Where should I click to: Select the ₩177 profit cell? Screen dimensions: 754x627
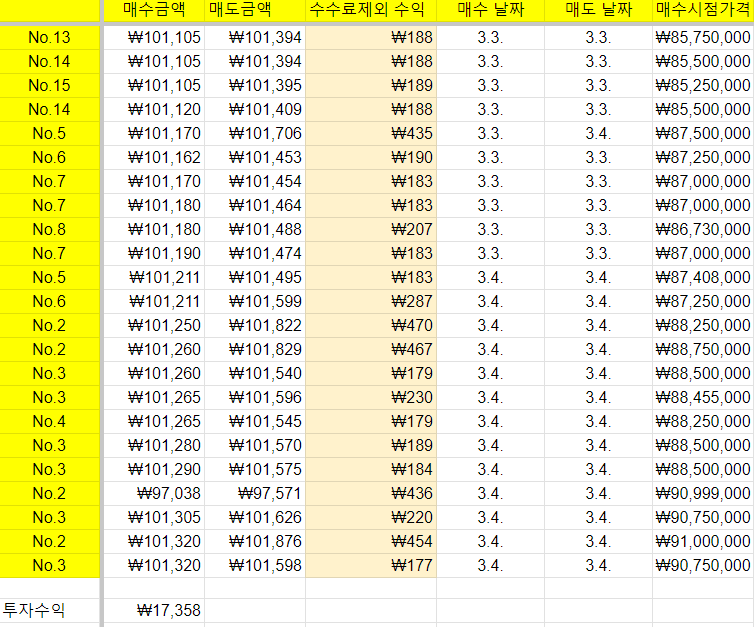pyautogui.click(x=371, y=565)
